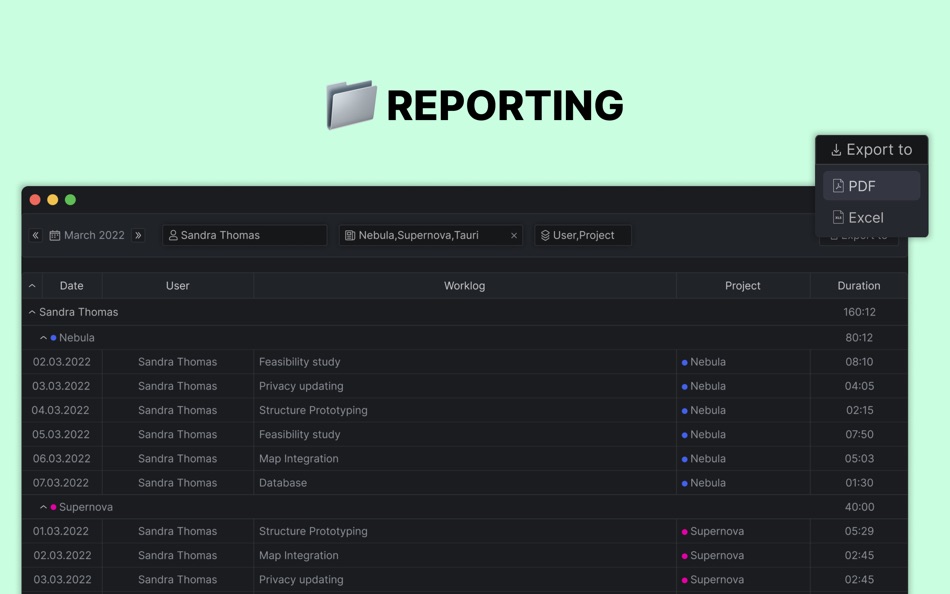Image resolution: width=950 pixels, height=594 pixels.
Task: Sort by the Duration column header
Action: 859,285
